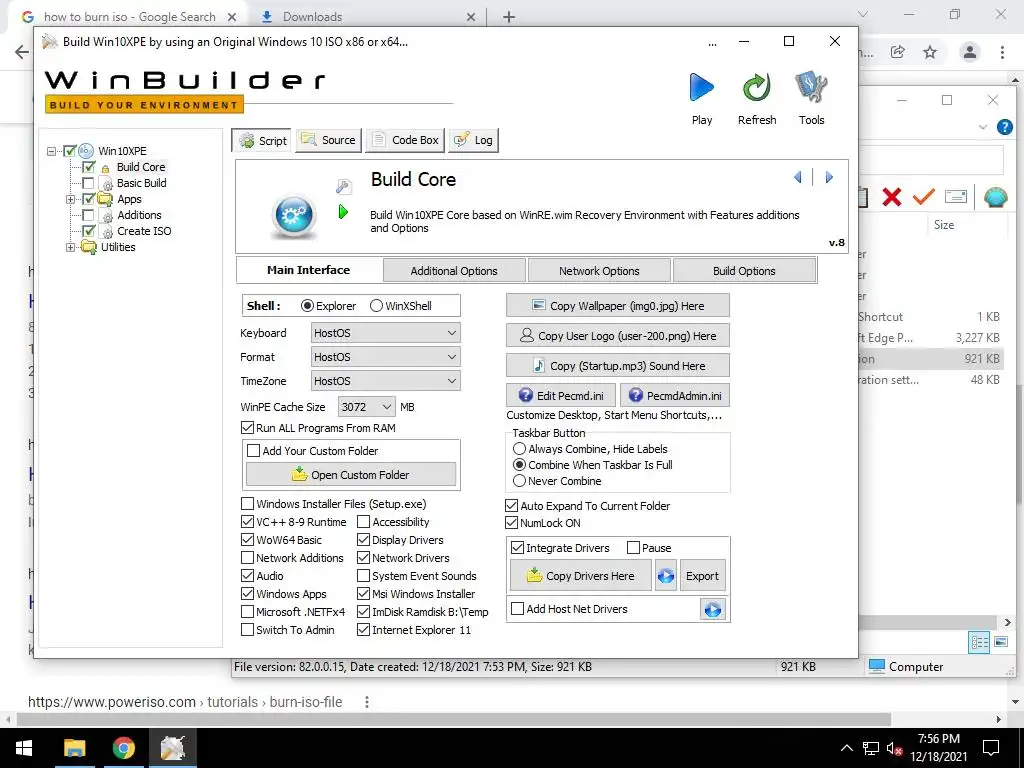Expand the Apps tree node
The width and height of the screenshot is (1024, 768).
(x=71, y=199)
